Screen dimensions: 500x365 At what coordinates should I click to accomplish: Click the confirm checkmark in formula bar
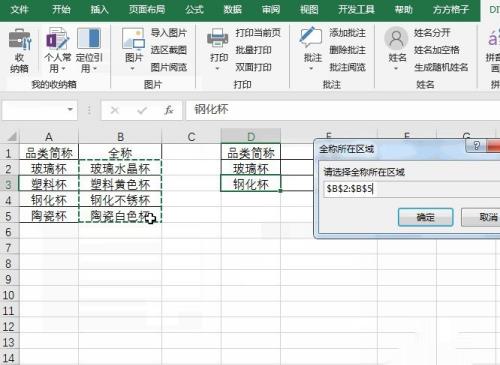pyautogui.click(x=142, y=110)
